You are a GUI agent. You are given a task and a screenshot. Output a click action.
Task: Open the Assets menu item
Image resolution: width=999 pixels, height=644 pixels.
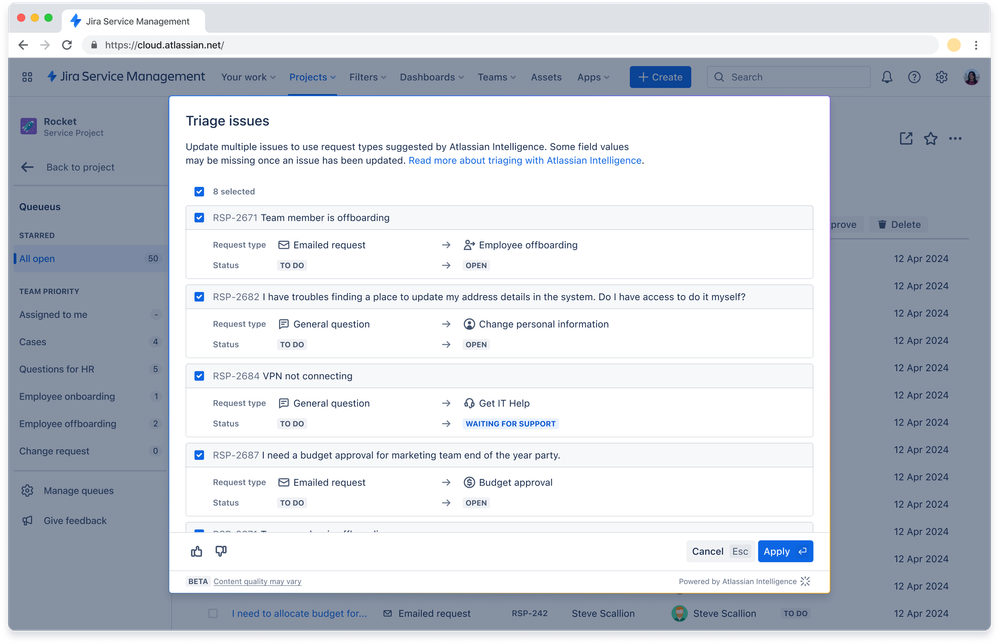[546, 77]
